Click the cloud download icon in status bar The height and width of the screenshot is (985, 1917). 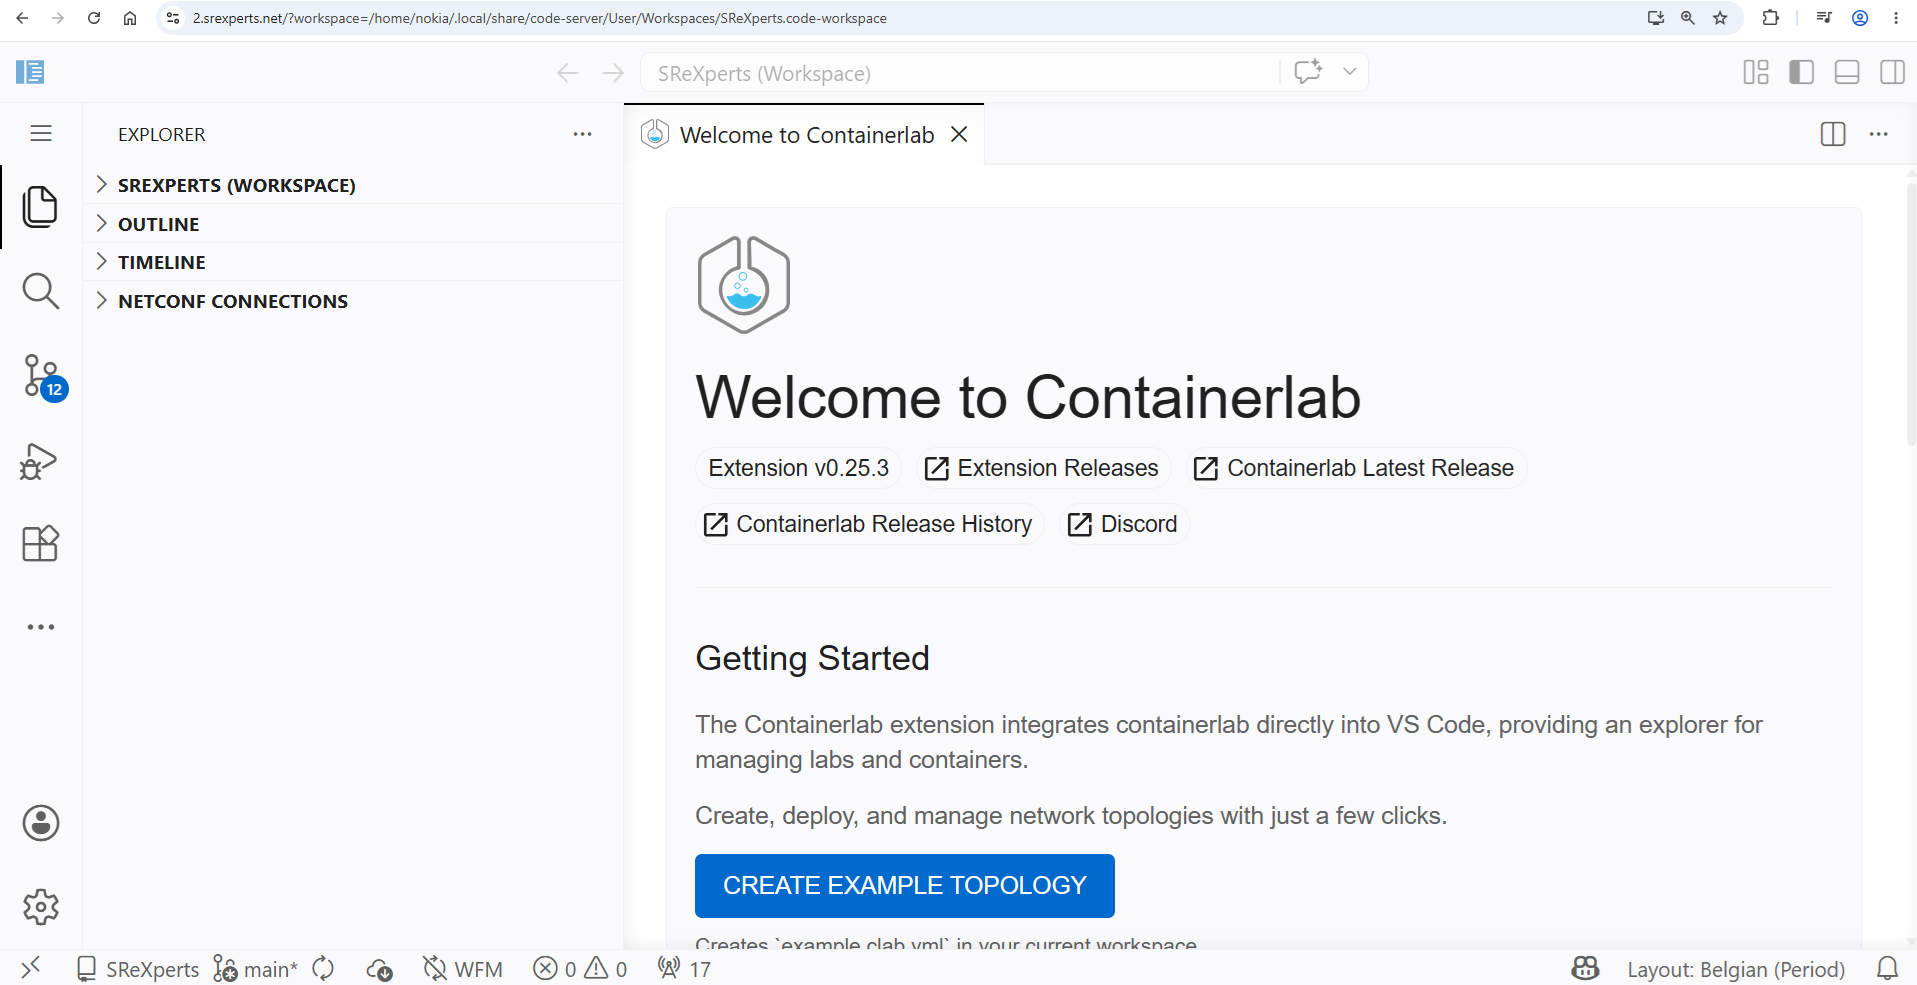[379, 969]
